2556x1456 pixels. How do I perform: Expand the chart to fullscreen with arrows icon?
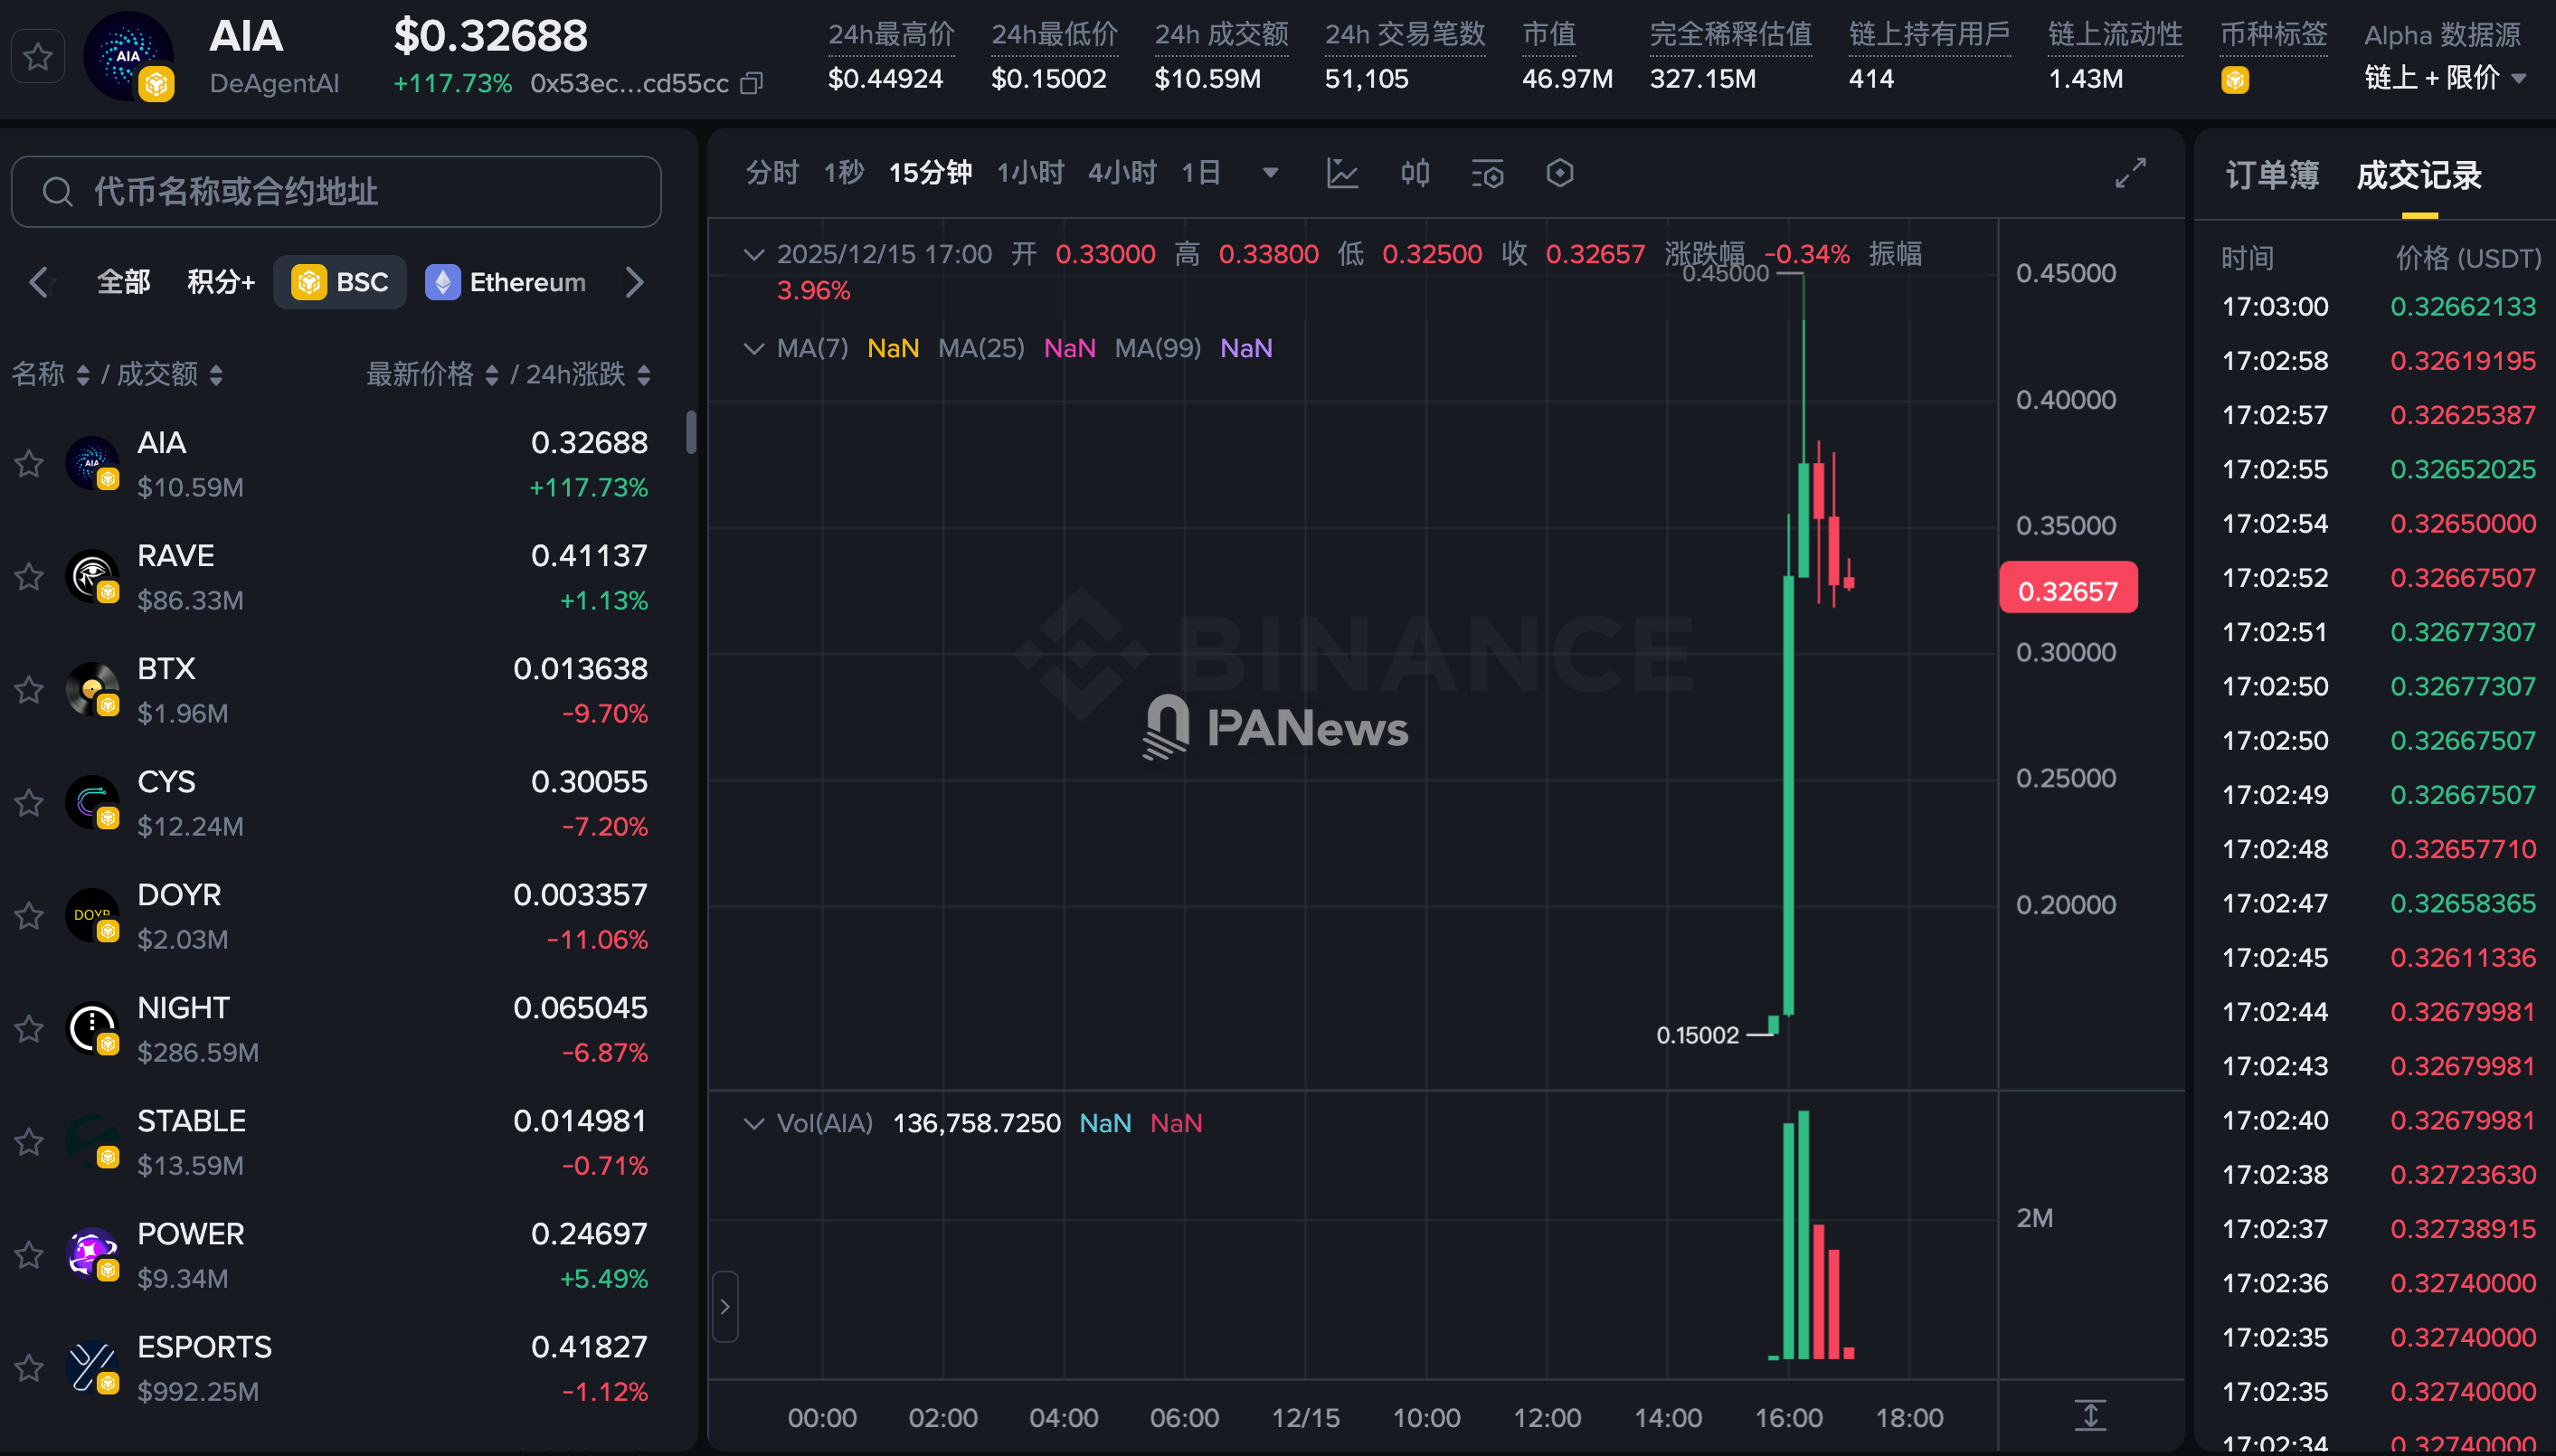coord(2130,172)
